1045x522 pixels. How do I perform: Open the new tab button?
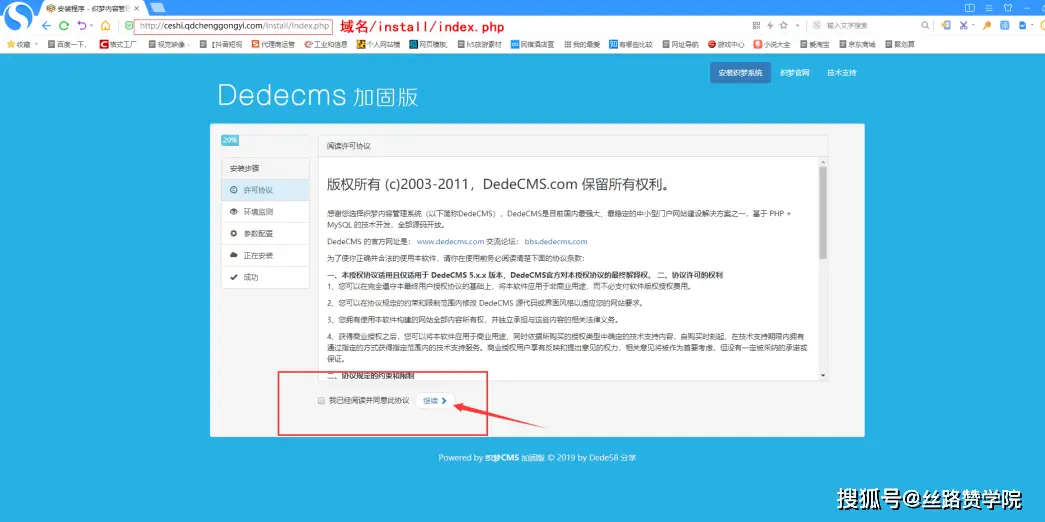click(158, 7)
